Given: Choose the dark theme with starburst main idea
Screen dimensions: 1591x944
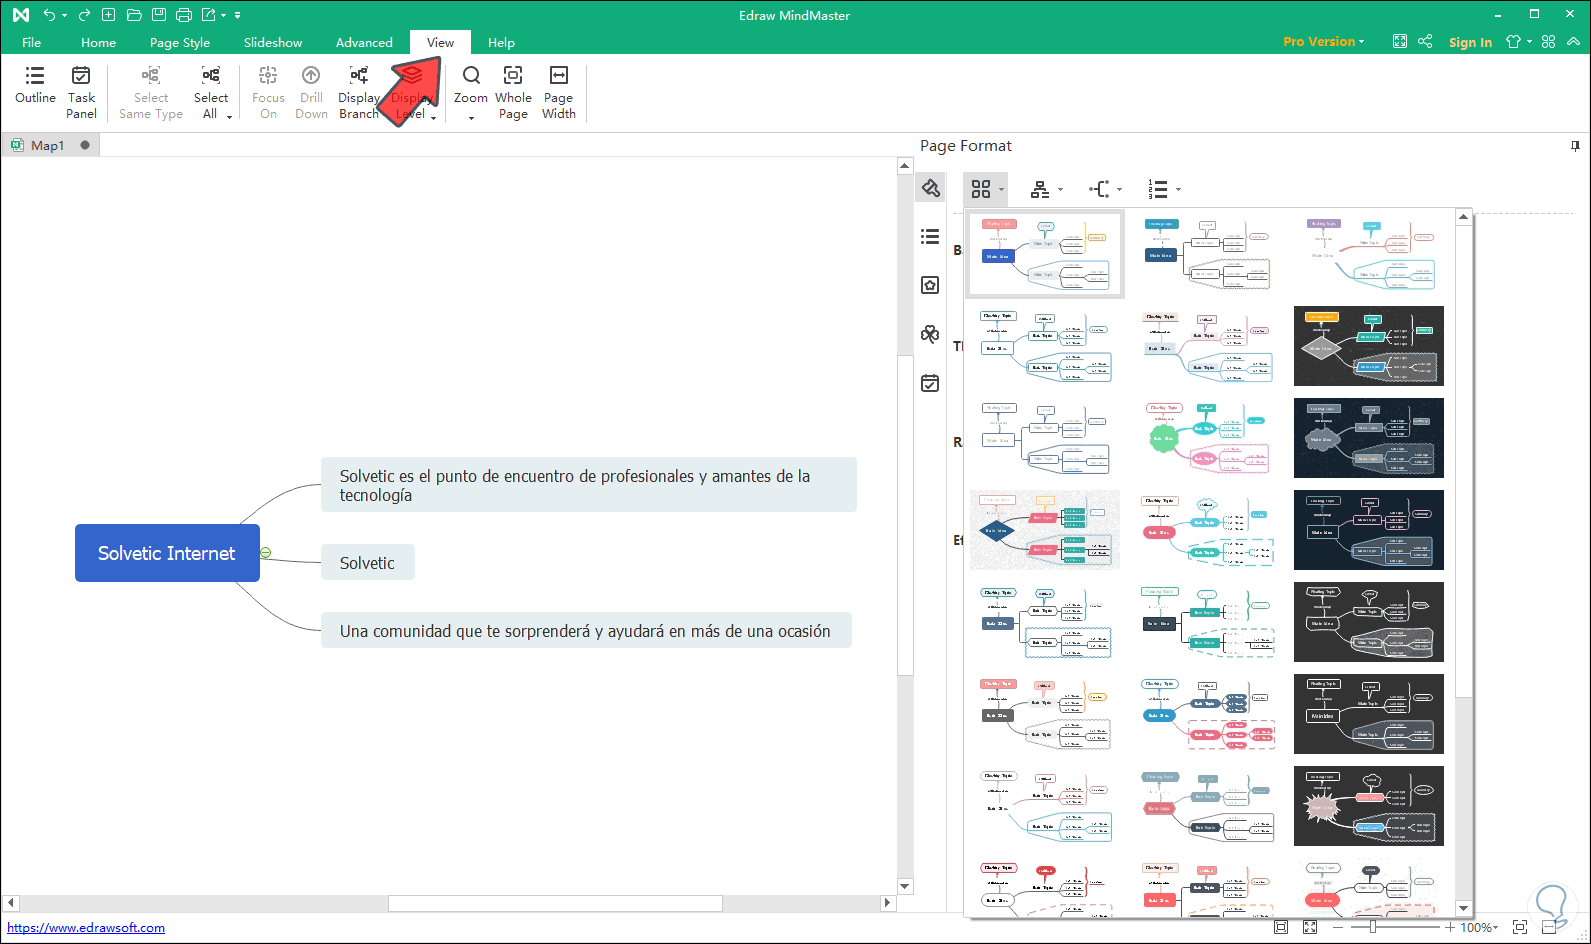Looking at the screenshot, I should pyautogui.click(x=1368, y=806).
